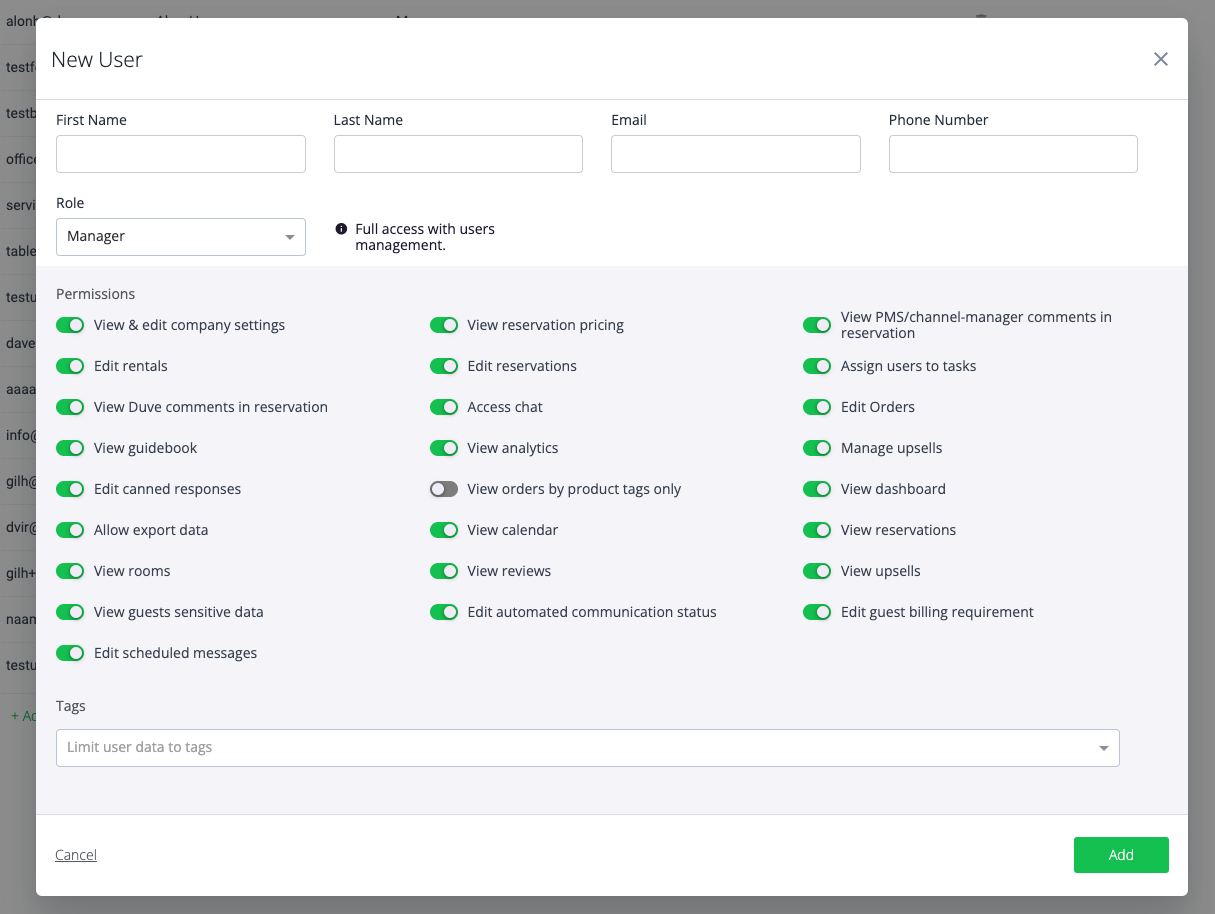Screen dimensions: 1215x914
Task: Toggle Assign users to tasks off
Action: 817,366
